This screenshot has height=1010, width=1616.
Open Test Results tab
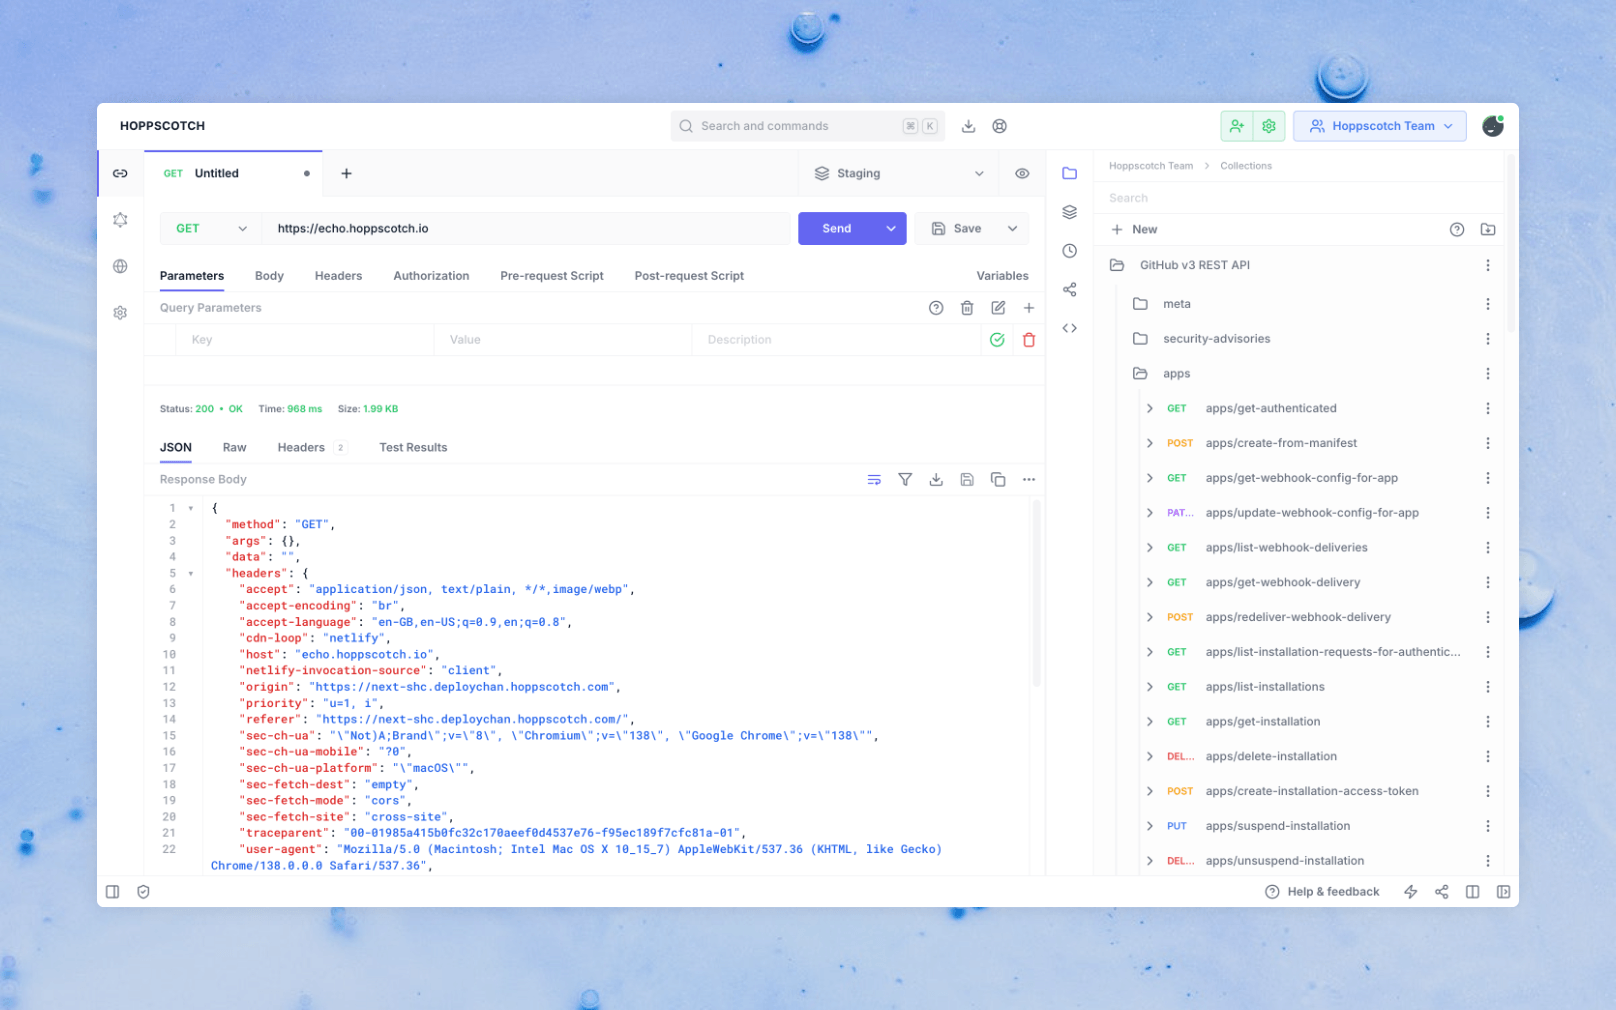pyautogui.click(x=413, y=448)
